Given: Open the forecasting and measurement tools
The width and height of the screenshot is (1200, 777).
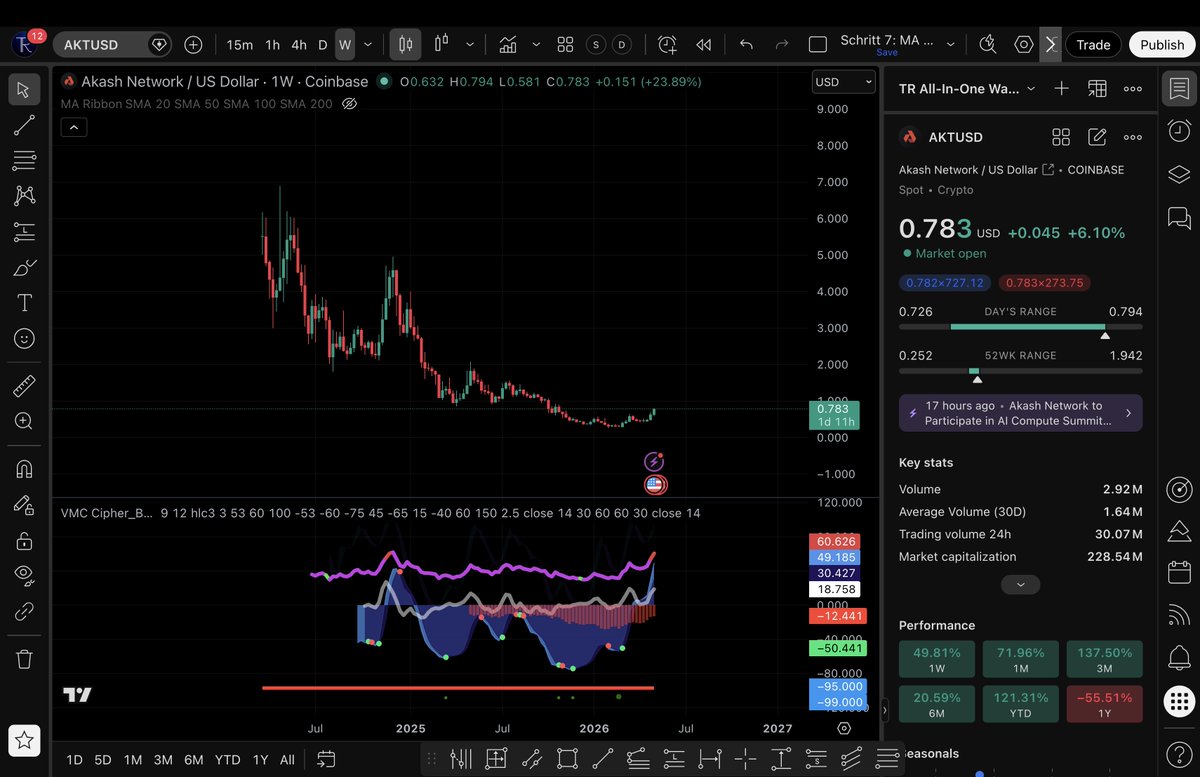Looking at the screenshot, I should pyautogui.click(x=25, y=232).
